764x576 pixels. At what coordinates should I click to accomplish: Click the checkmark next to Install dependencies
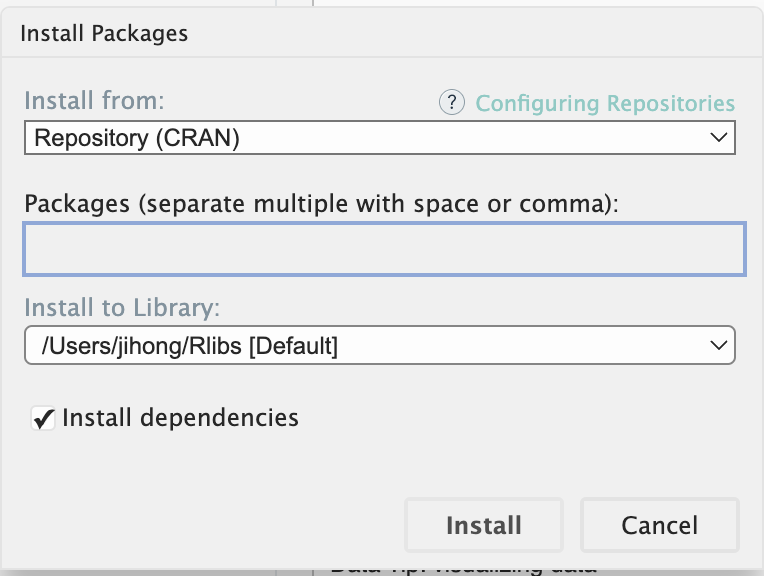pos(43,418)
